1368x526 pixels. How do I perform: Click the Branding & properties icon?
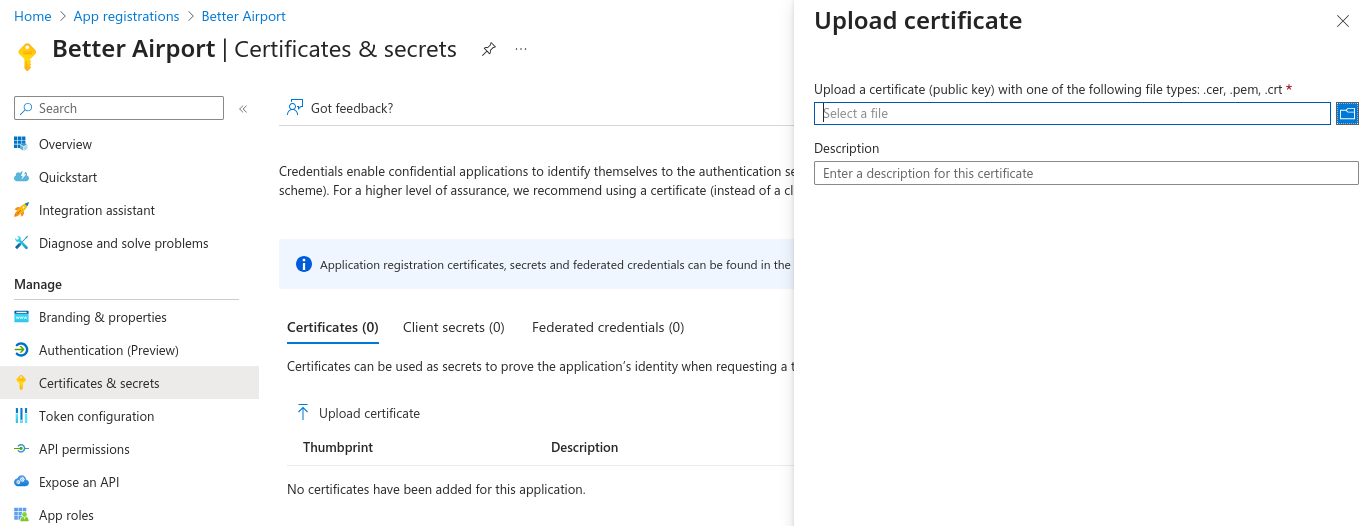point(21,317)
